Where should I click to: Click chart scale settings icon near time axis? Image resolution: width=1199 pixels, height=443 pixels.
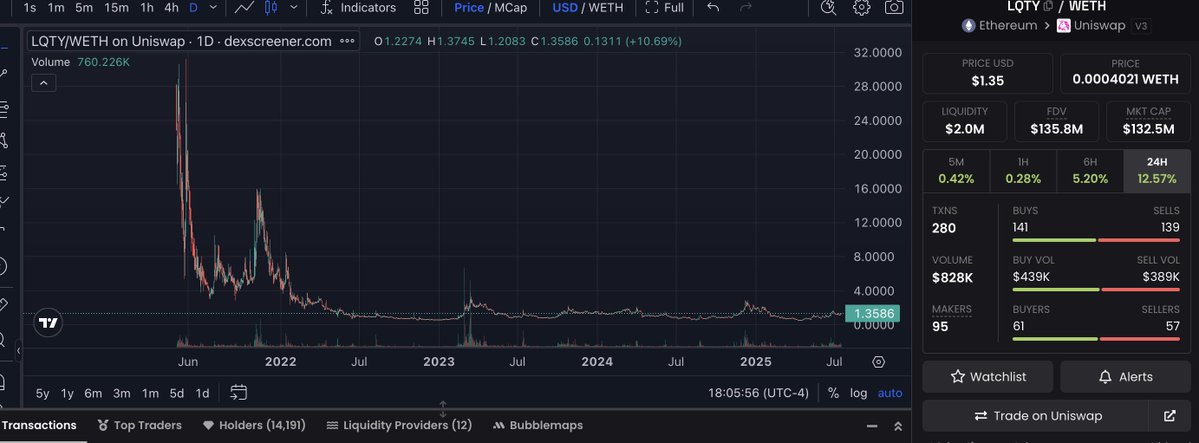tap(879, 362)
